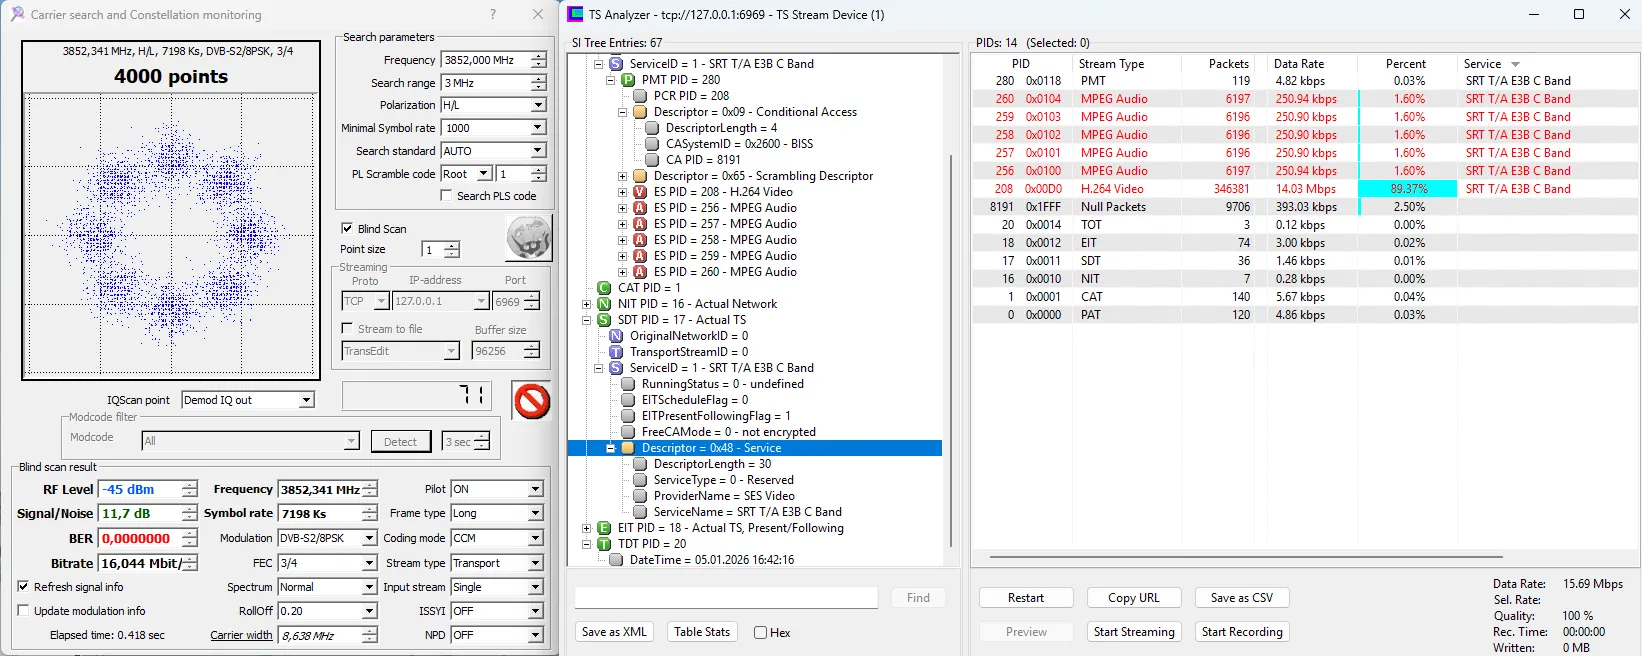Viewport: 1642px width, 656px height.
Task: Click the PMT PID 280 'P' icon
Action: [628, 80]
